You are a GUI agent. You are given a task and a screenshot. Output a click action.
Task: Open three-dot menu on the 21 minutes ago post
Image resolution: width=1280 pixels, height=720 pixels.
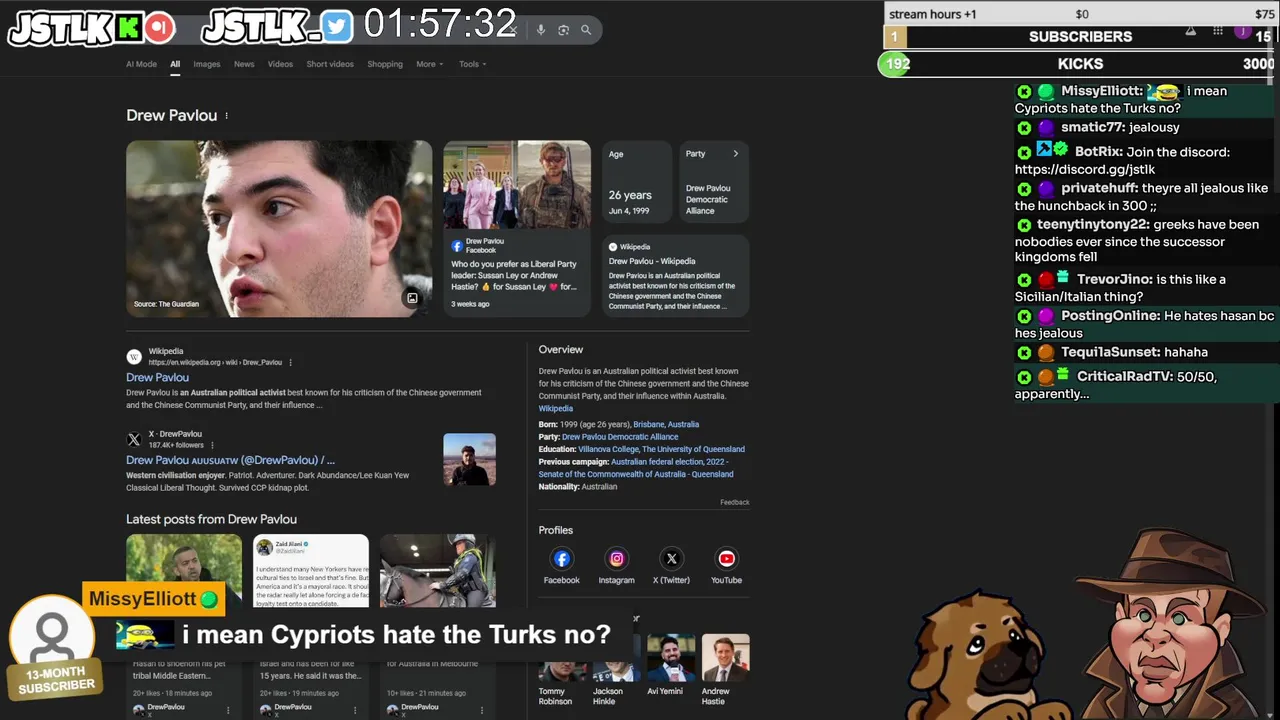[482, 710]
